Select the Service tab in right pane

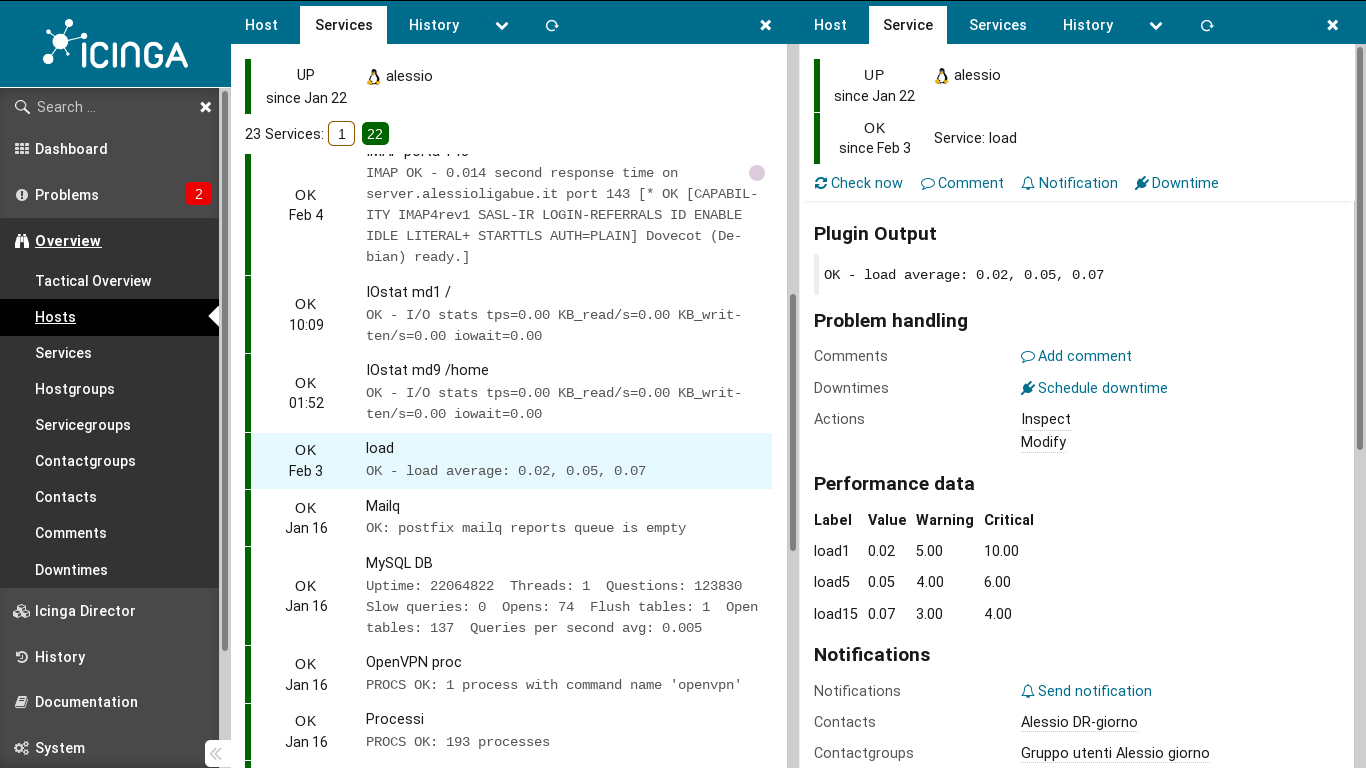pos(908,25)
